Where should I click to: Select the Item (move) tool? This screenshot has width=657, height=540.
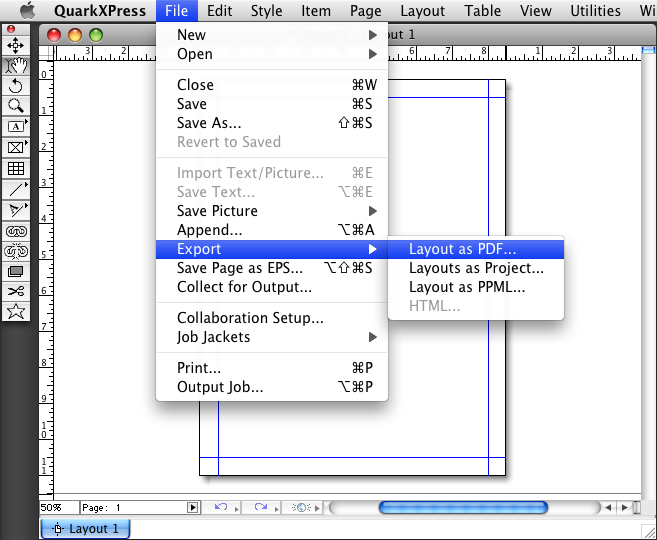click(x=16, y=45)
